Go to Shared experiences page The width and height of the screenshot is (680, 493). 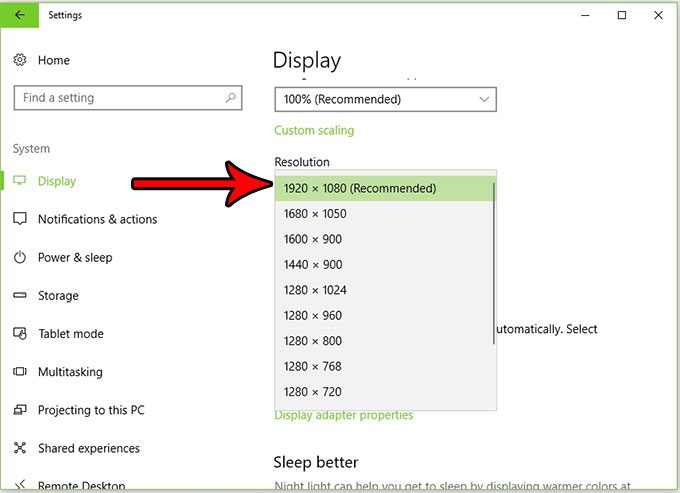[x=88, y=448]
